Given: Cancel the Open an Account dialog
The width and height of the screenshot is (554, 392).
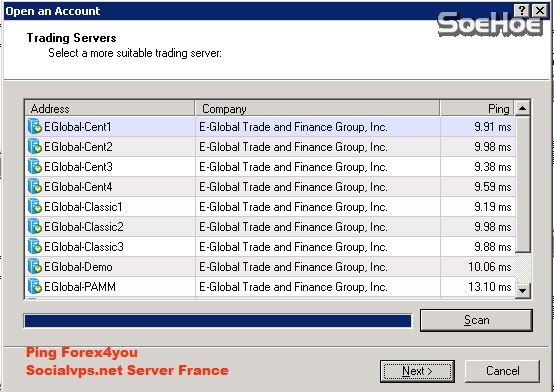Looking at the screenshot, I should (502, 371).
